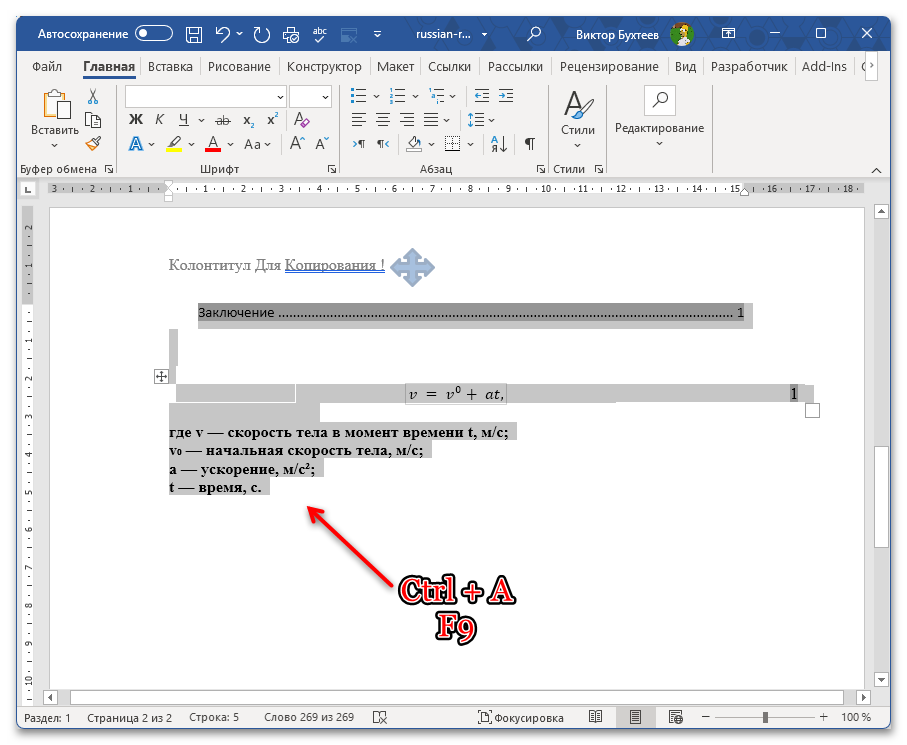The height and width of the screenshot is (745, 907).
Task: Open the search magnifier in title bar
Action: click(534, 34)
